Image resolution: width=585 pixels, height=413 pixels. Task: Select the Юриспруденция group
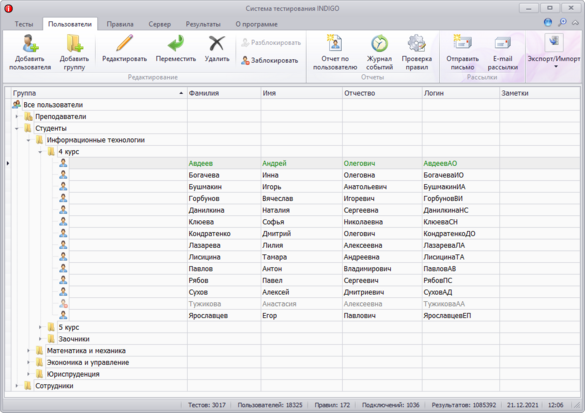[73, 374]
